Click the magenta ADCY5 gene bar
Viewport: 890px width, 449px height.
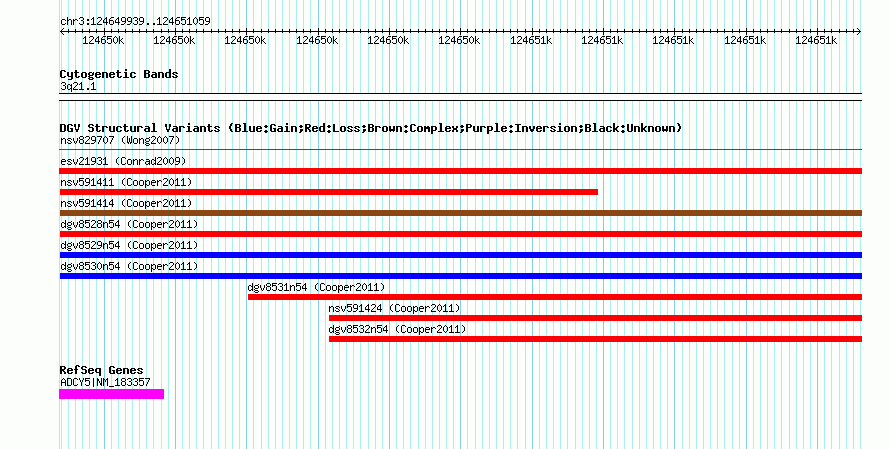click(112, 394)
